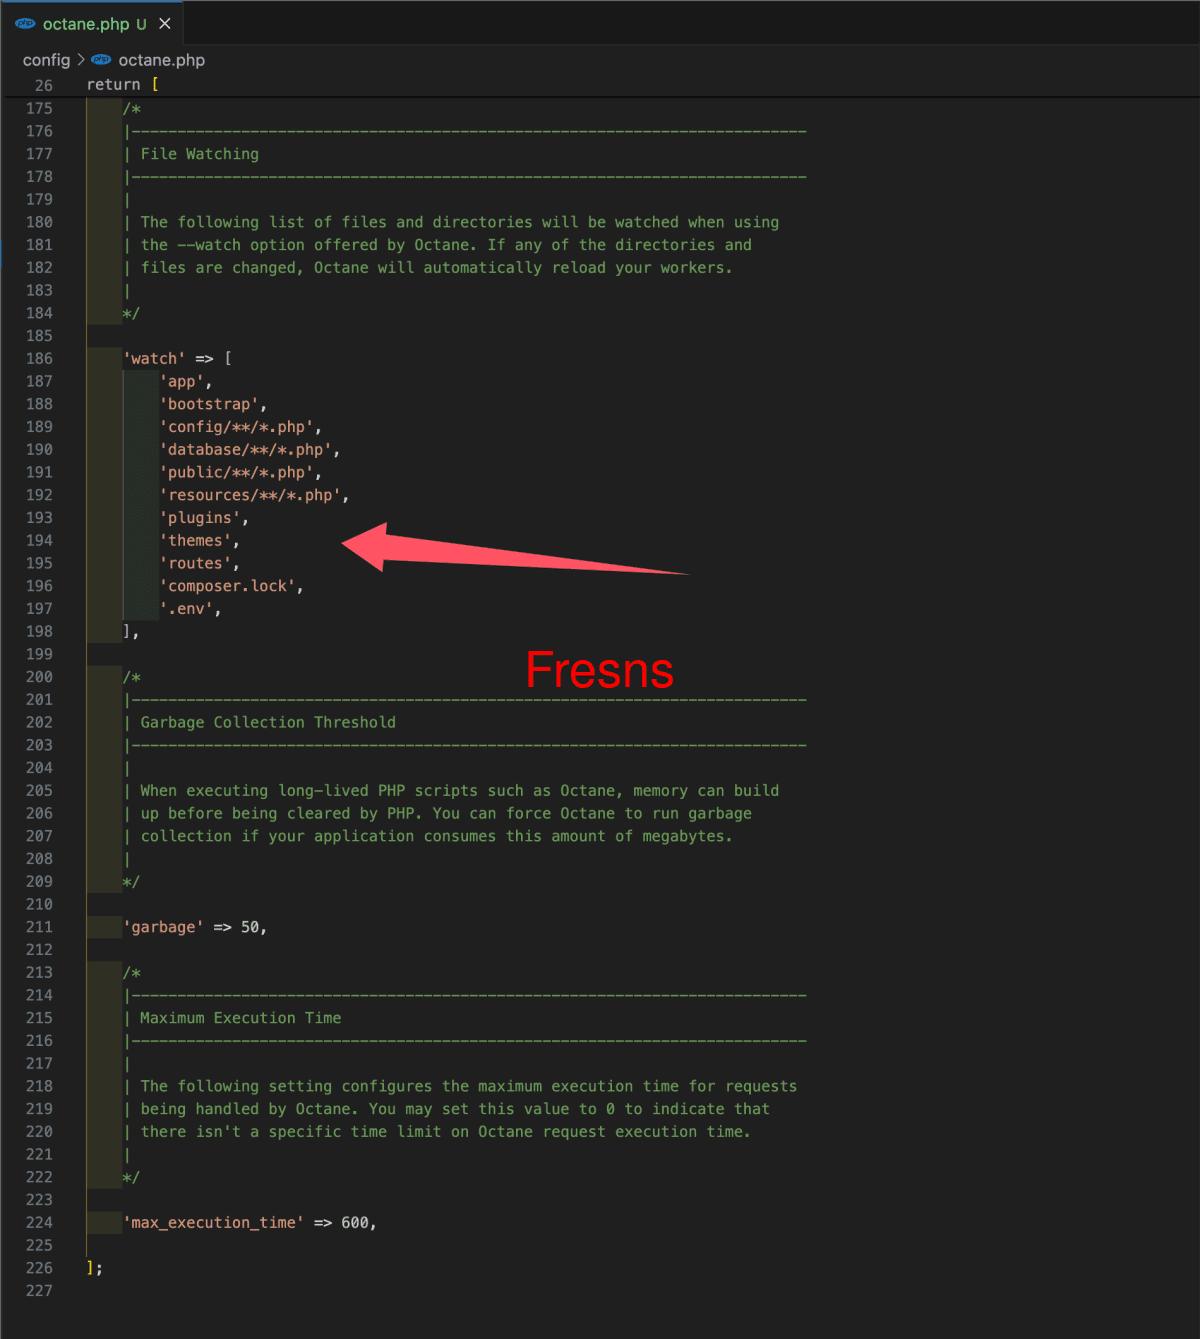Click the change indicator next to line 224
Image resolution: width=1200 pixels, height=1339 pixels.
coord(103,1222)
